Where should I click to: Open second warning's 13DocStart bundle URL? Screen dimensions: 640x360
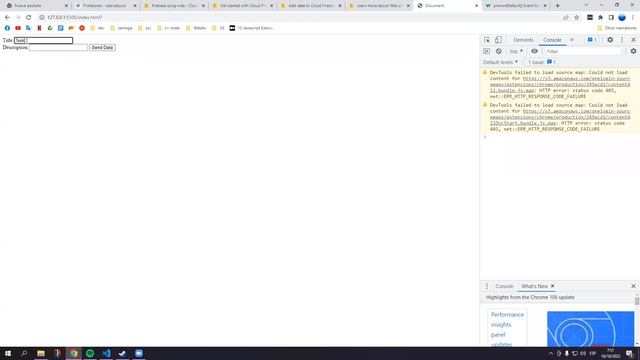560,117
